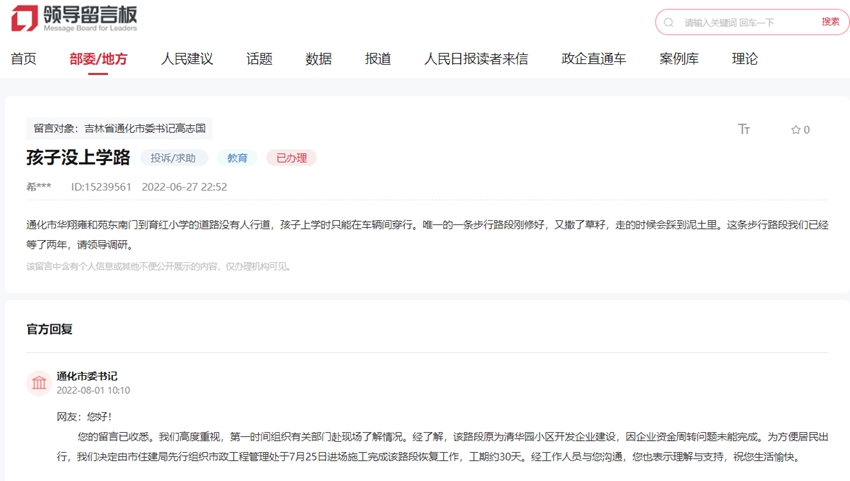Open the 政企直通车 menu item
This screenshot has width=850, height=481.
pos(593,59)
